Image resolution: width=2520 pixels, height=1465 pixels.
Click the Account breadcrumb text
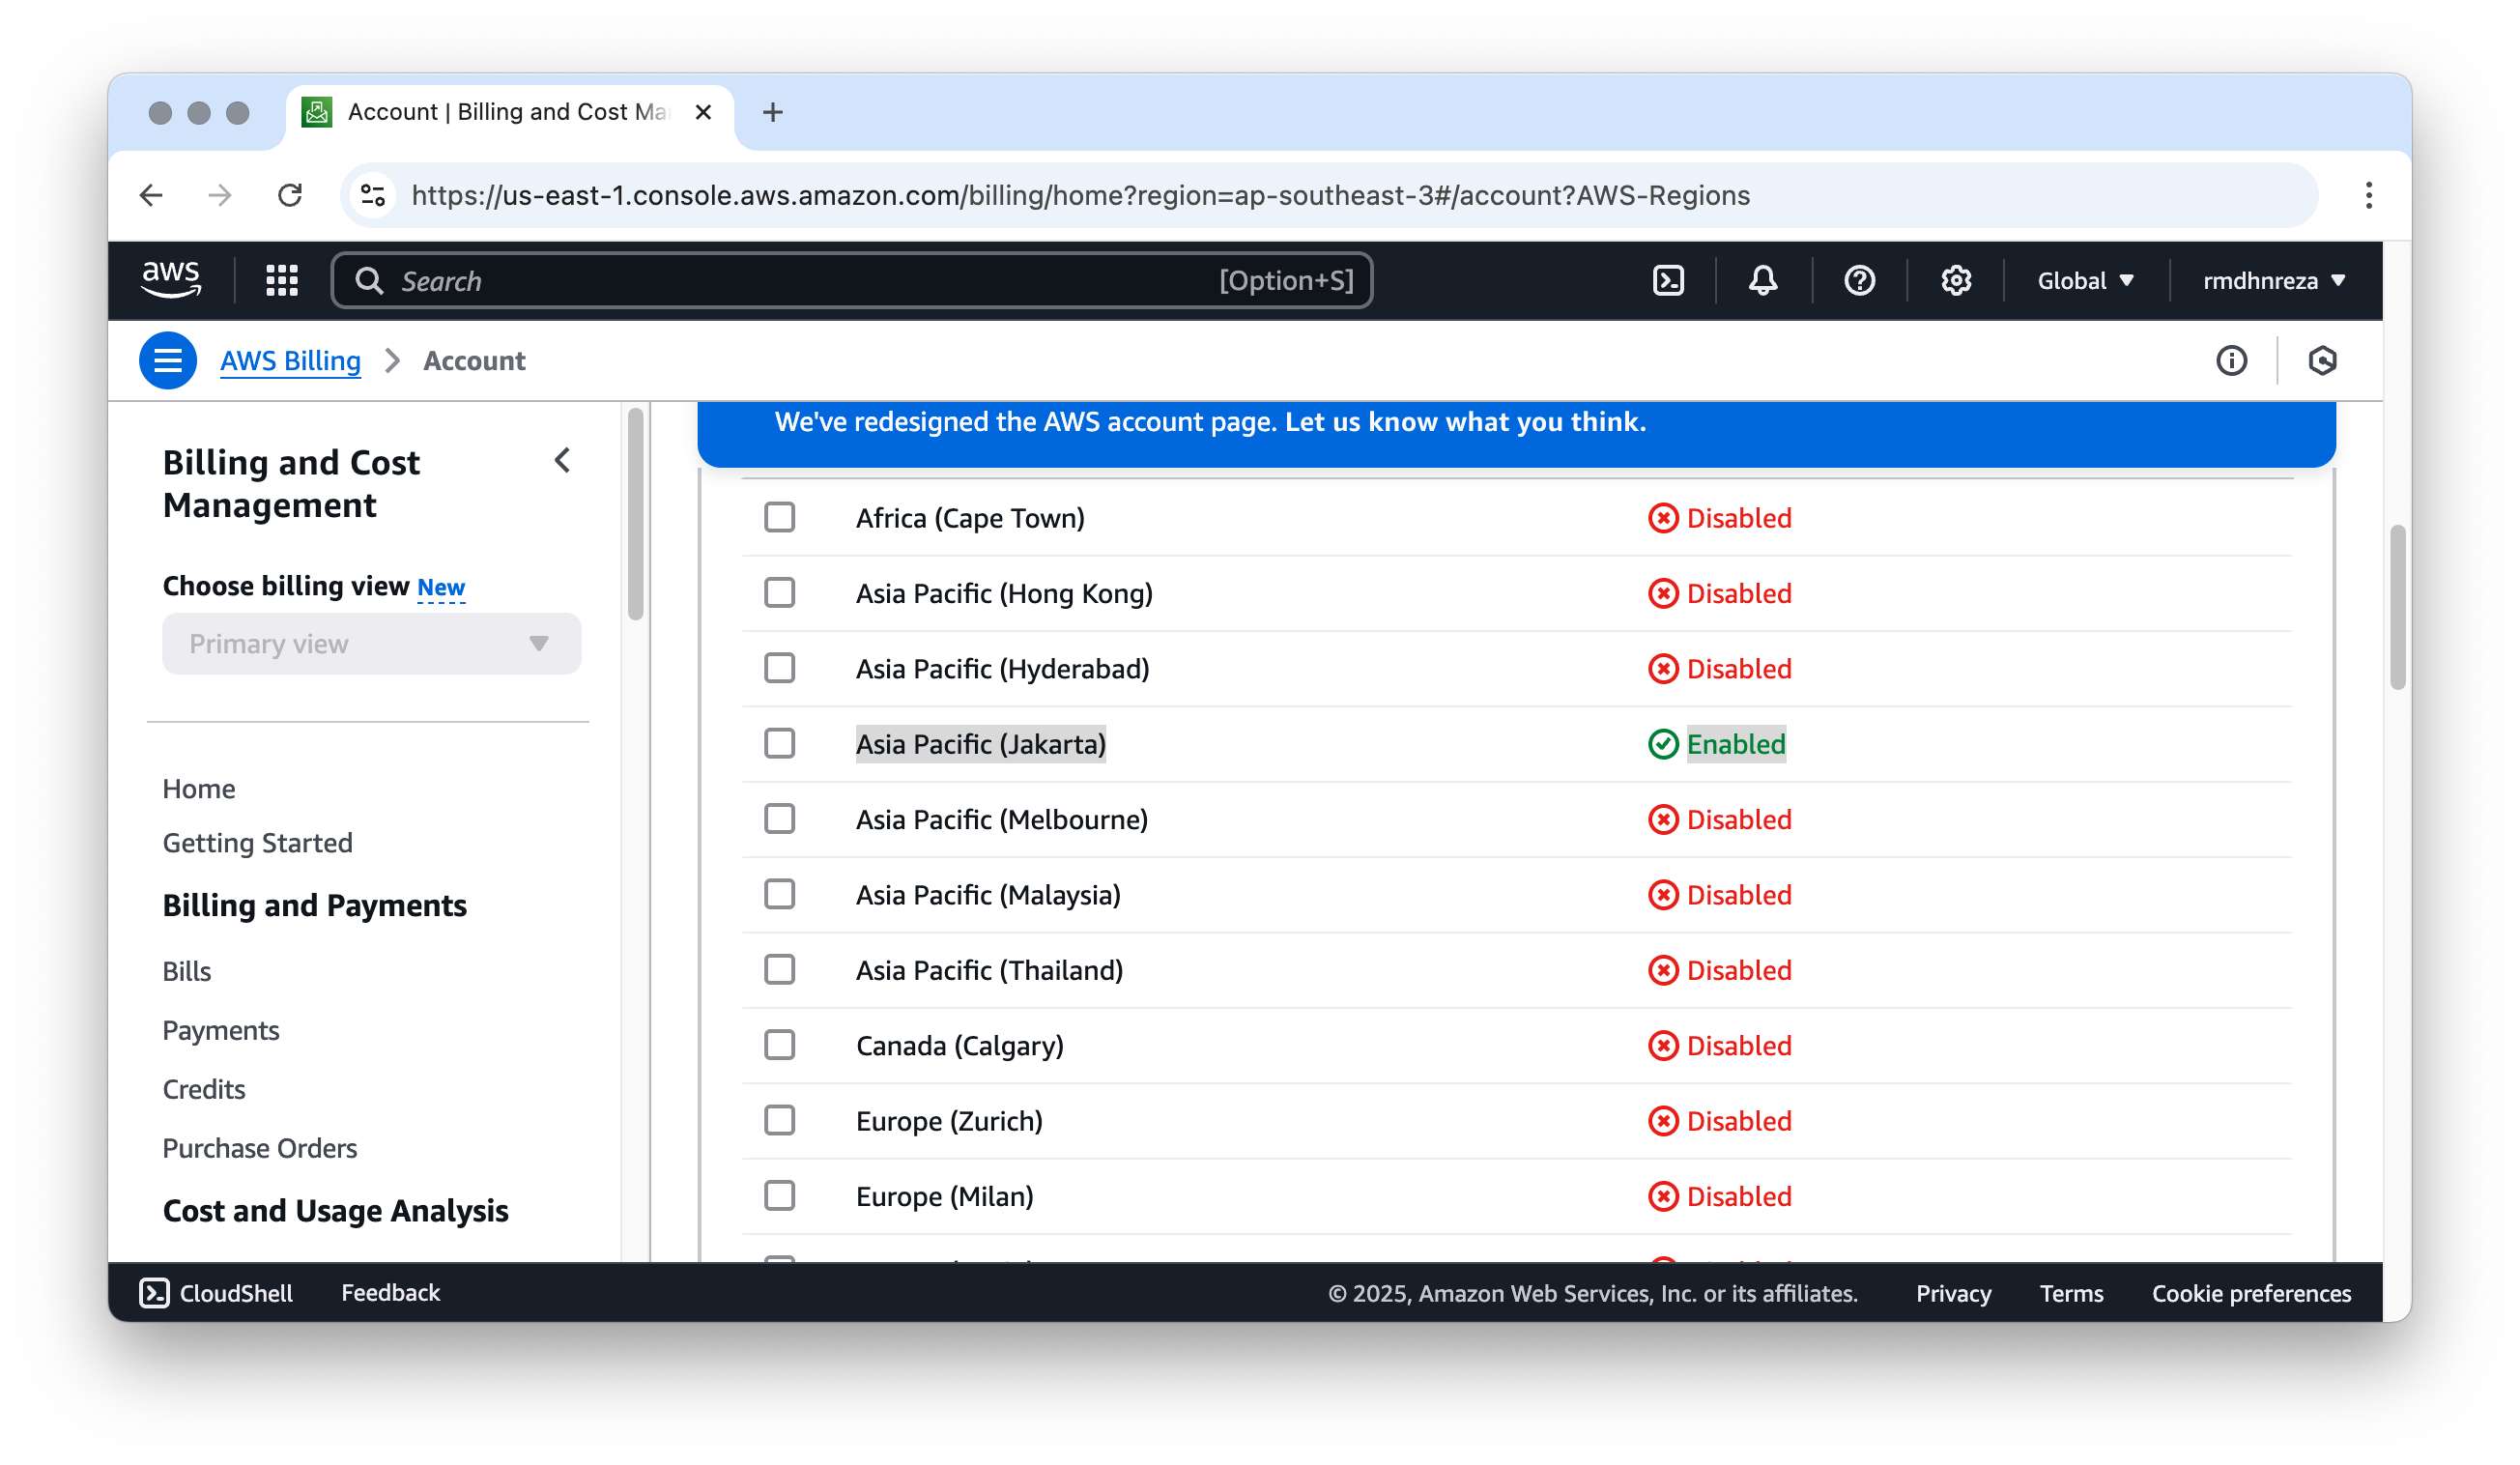(x=474, y=361)
